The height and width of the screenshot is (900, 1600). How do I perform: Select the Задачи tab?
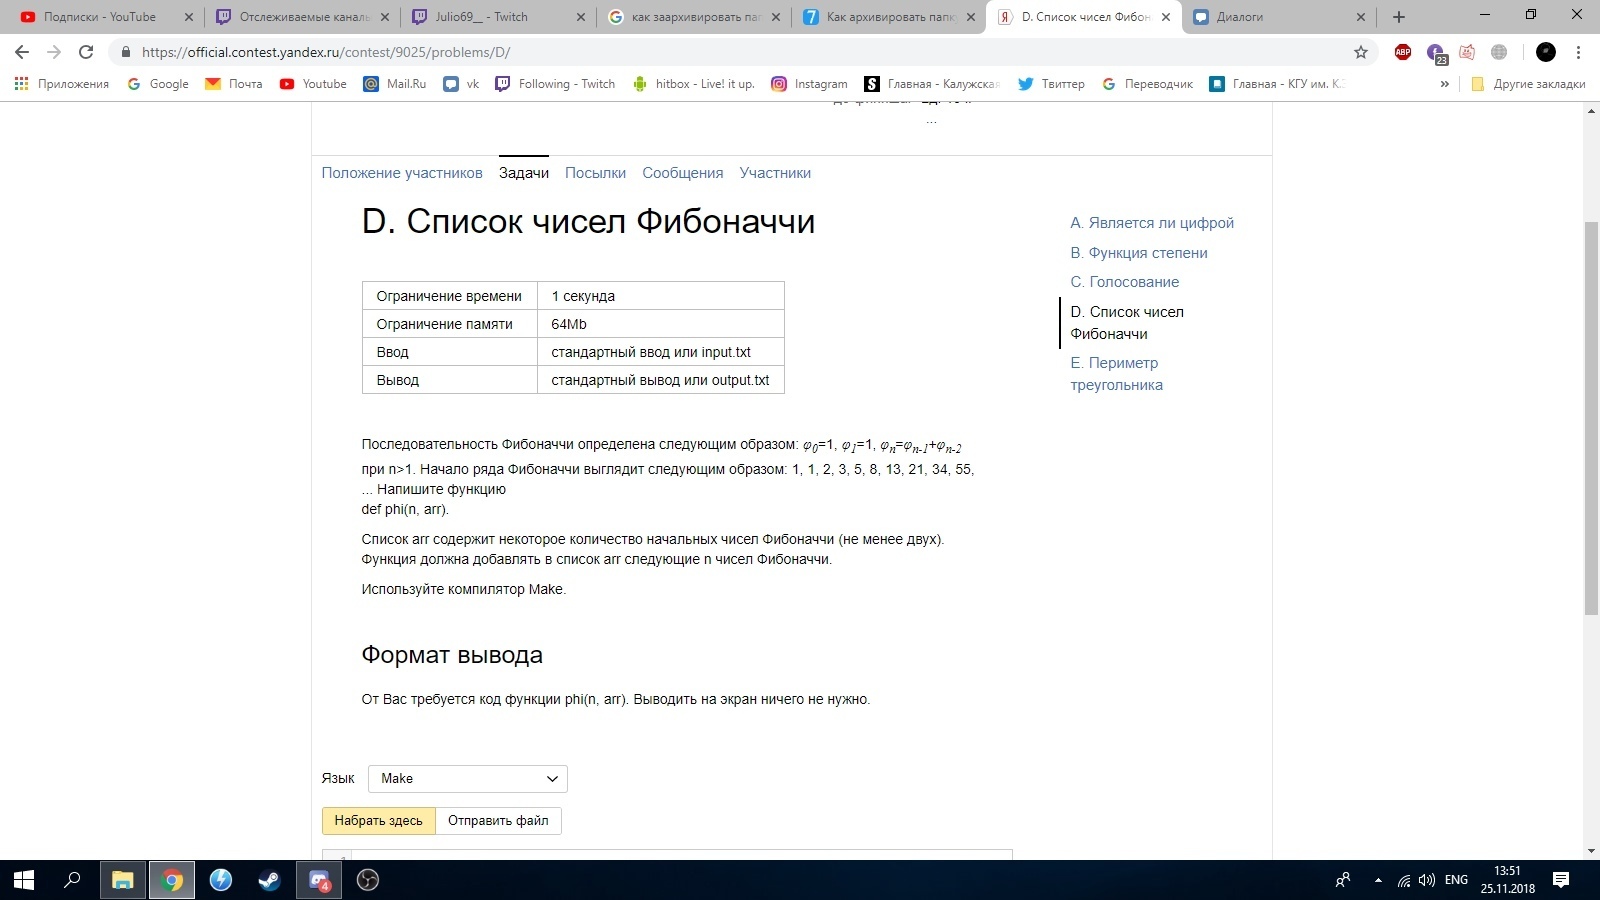pyautogui.click(x=524, y=173)
